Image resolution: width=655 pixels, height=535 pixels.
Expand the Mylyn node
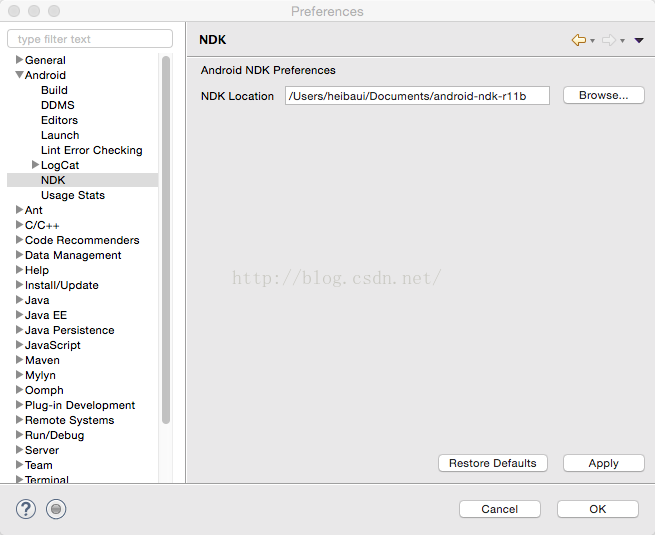19,375
